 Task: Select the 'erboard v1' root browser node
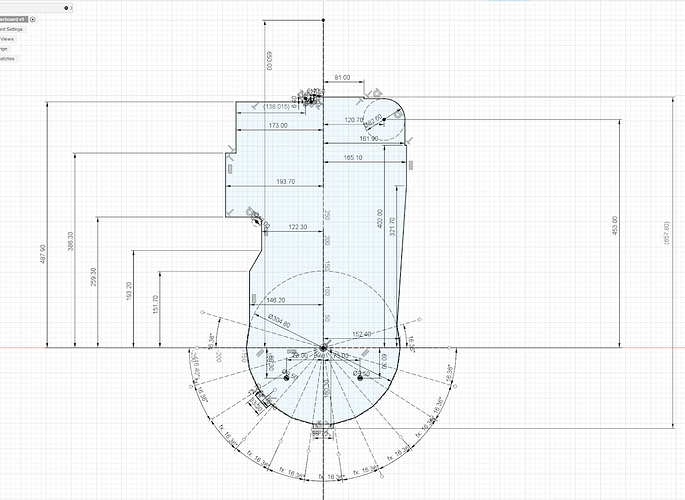[14, 19]
